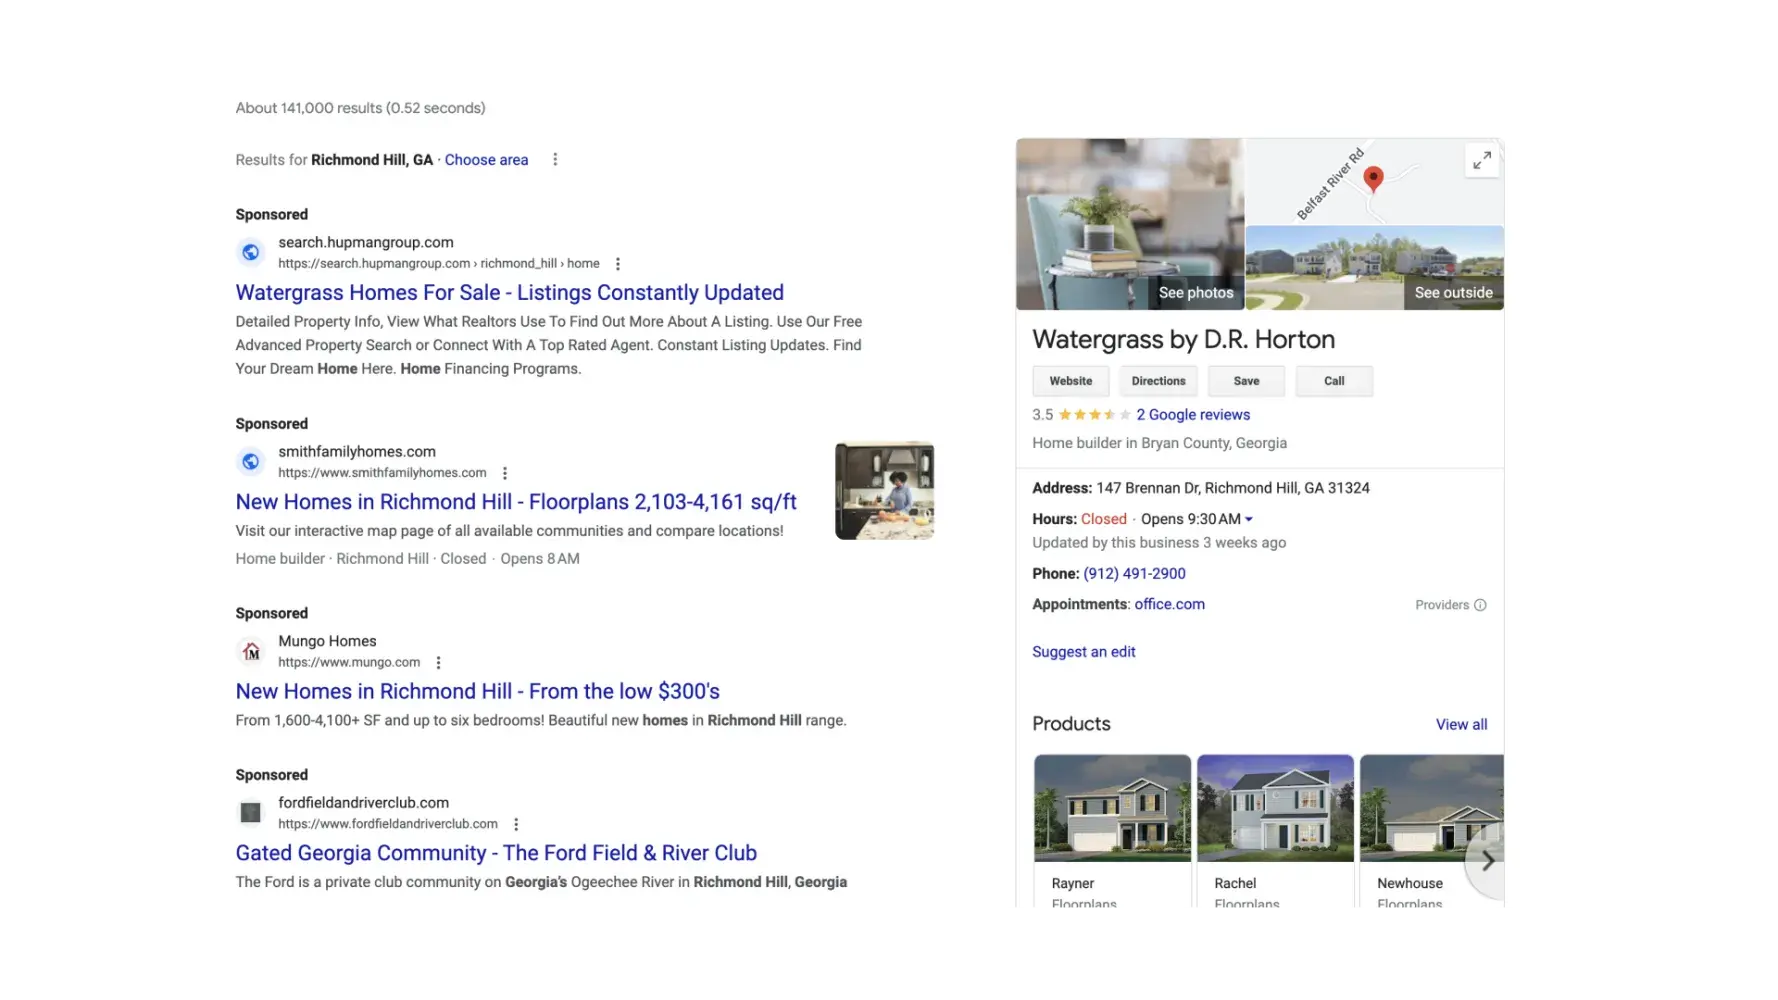Viewport: 1778px width, 1000px height.
Task: Click the Rayner product name
Action: 1073,884
